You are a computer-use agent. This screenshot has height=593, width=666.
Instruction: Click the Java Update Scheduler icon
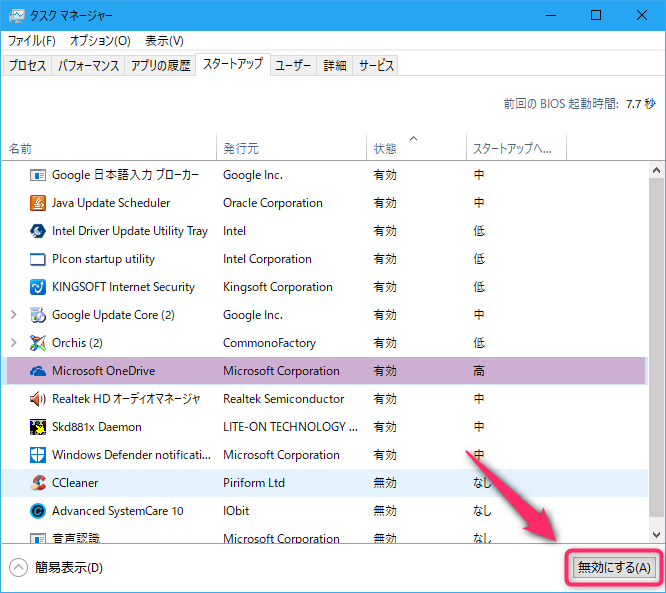38,203
